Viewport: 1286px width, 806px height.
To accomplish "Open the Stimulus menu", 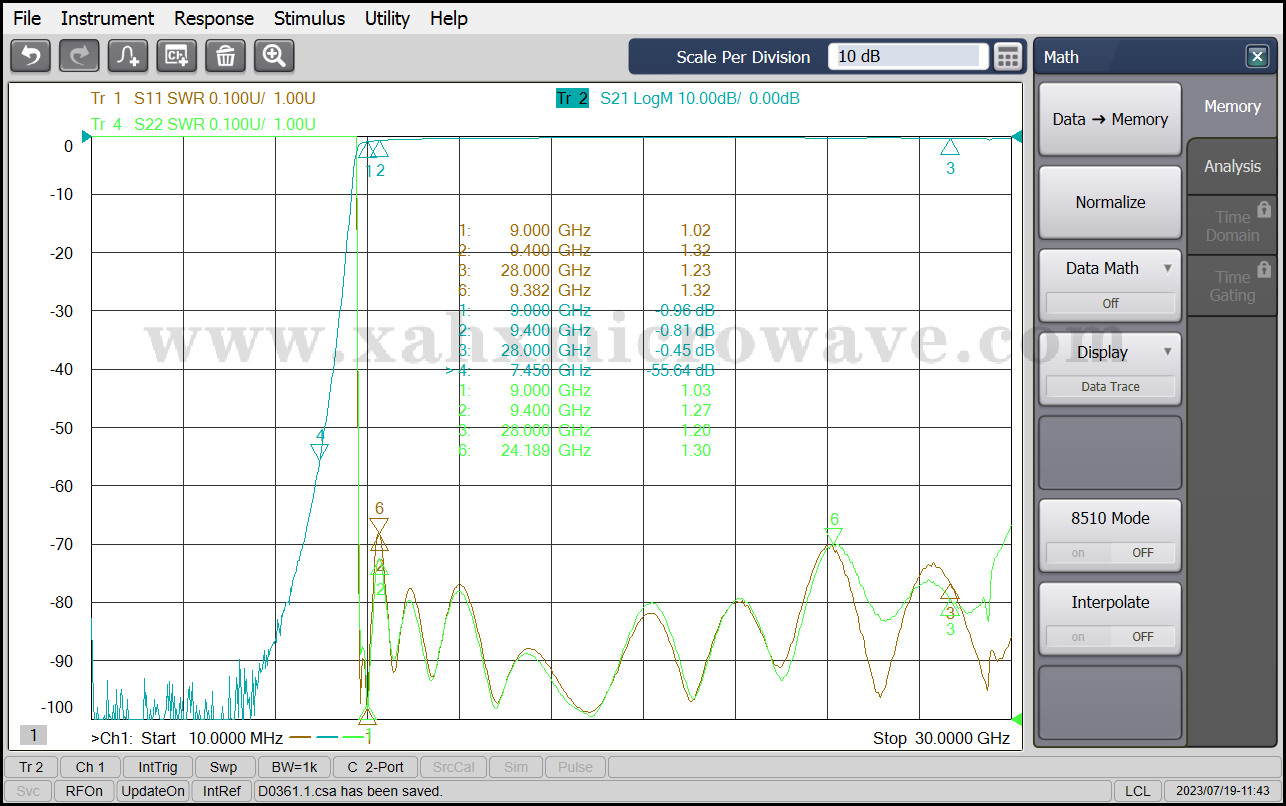I will click(309, 18).
